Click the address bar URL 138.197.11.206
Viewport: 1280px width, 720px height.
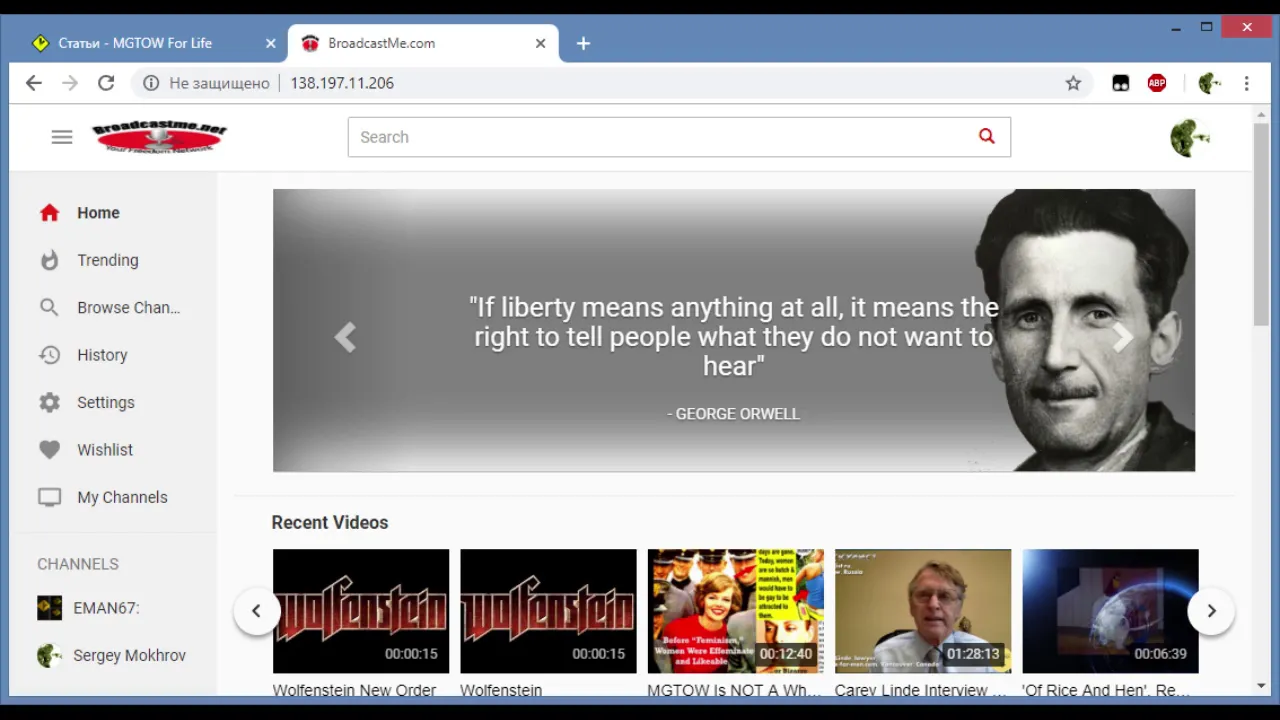point(342,83)
